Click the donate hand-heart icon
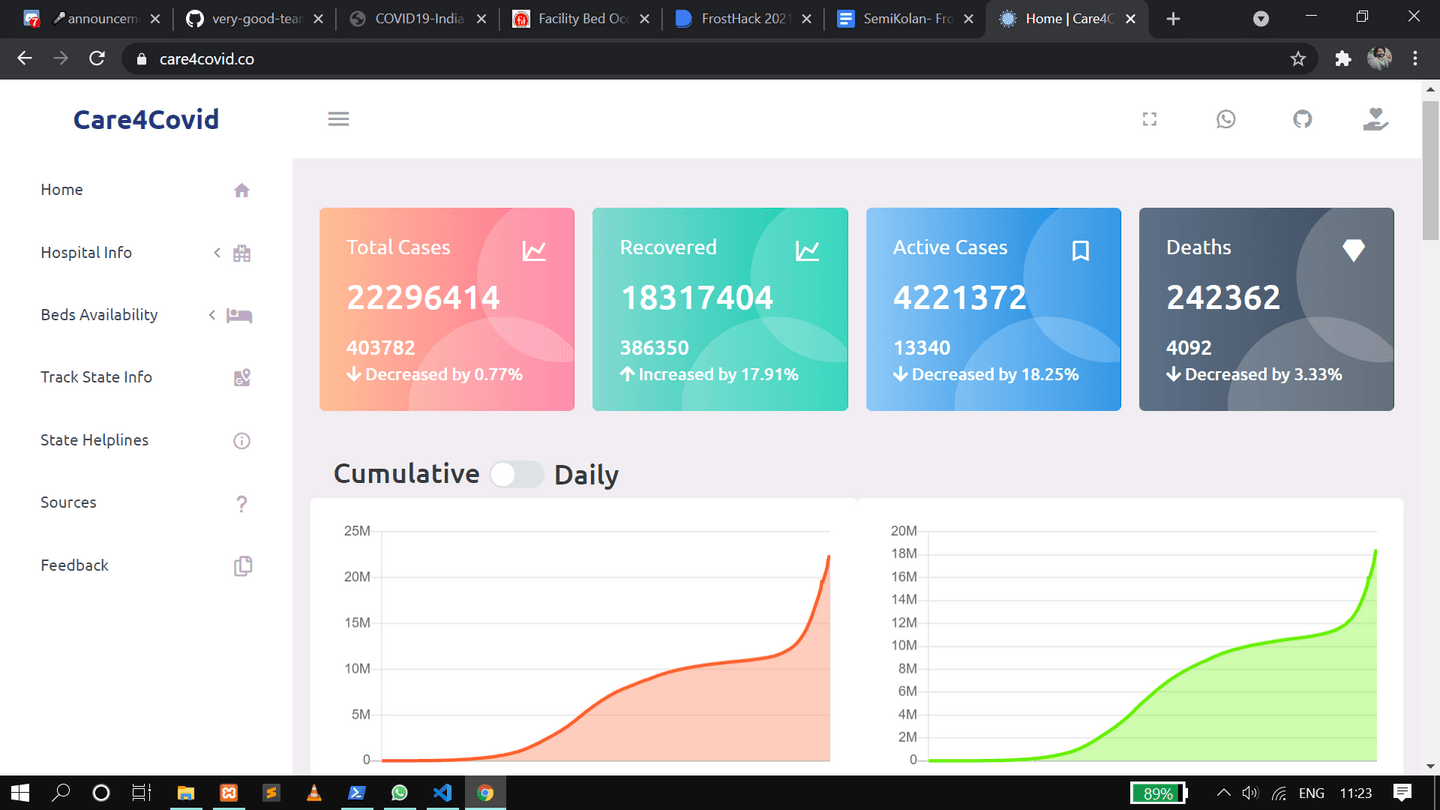 pos(1376,119)
